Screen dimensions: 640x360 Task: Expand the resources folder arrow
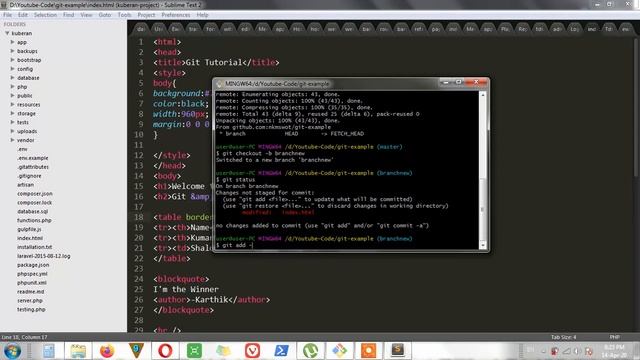point(13,104)
